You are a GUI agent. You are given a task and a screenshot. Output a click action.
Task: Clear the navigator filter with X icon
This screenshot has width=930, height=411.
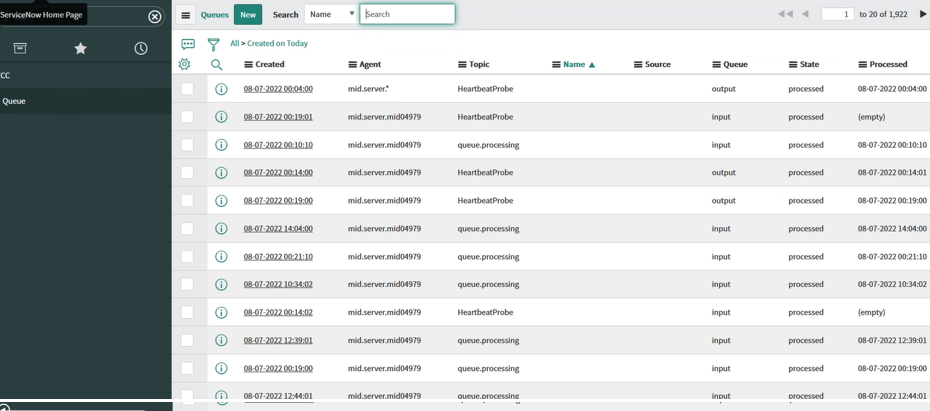154,17
